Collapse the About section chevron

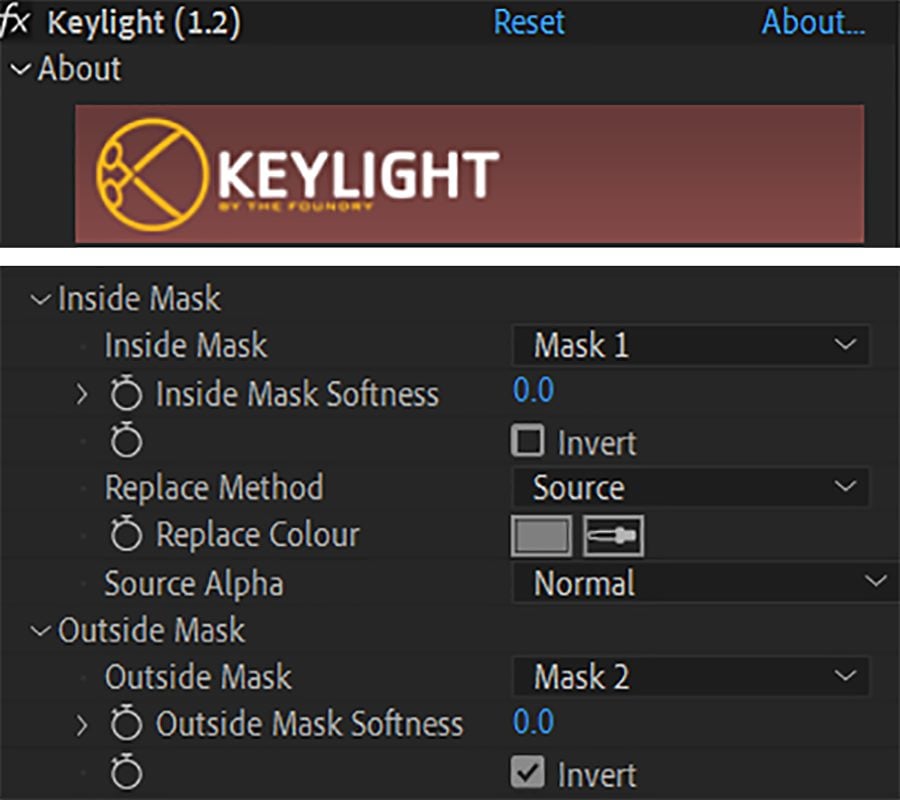(x=21, y=69)
